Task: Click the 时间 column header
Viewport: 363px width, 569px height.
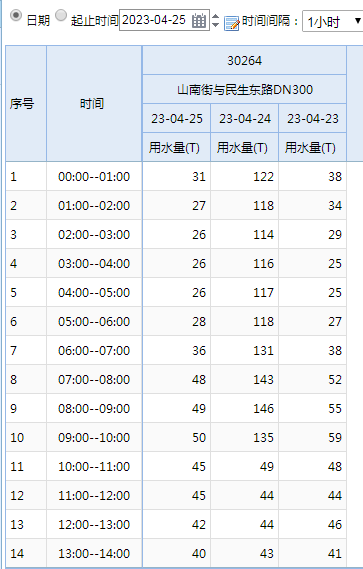Action: click(x=94, y=104)
